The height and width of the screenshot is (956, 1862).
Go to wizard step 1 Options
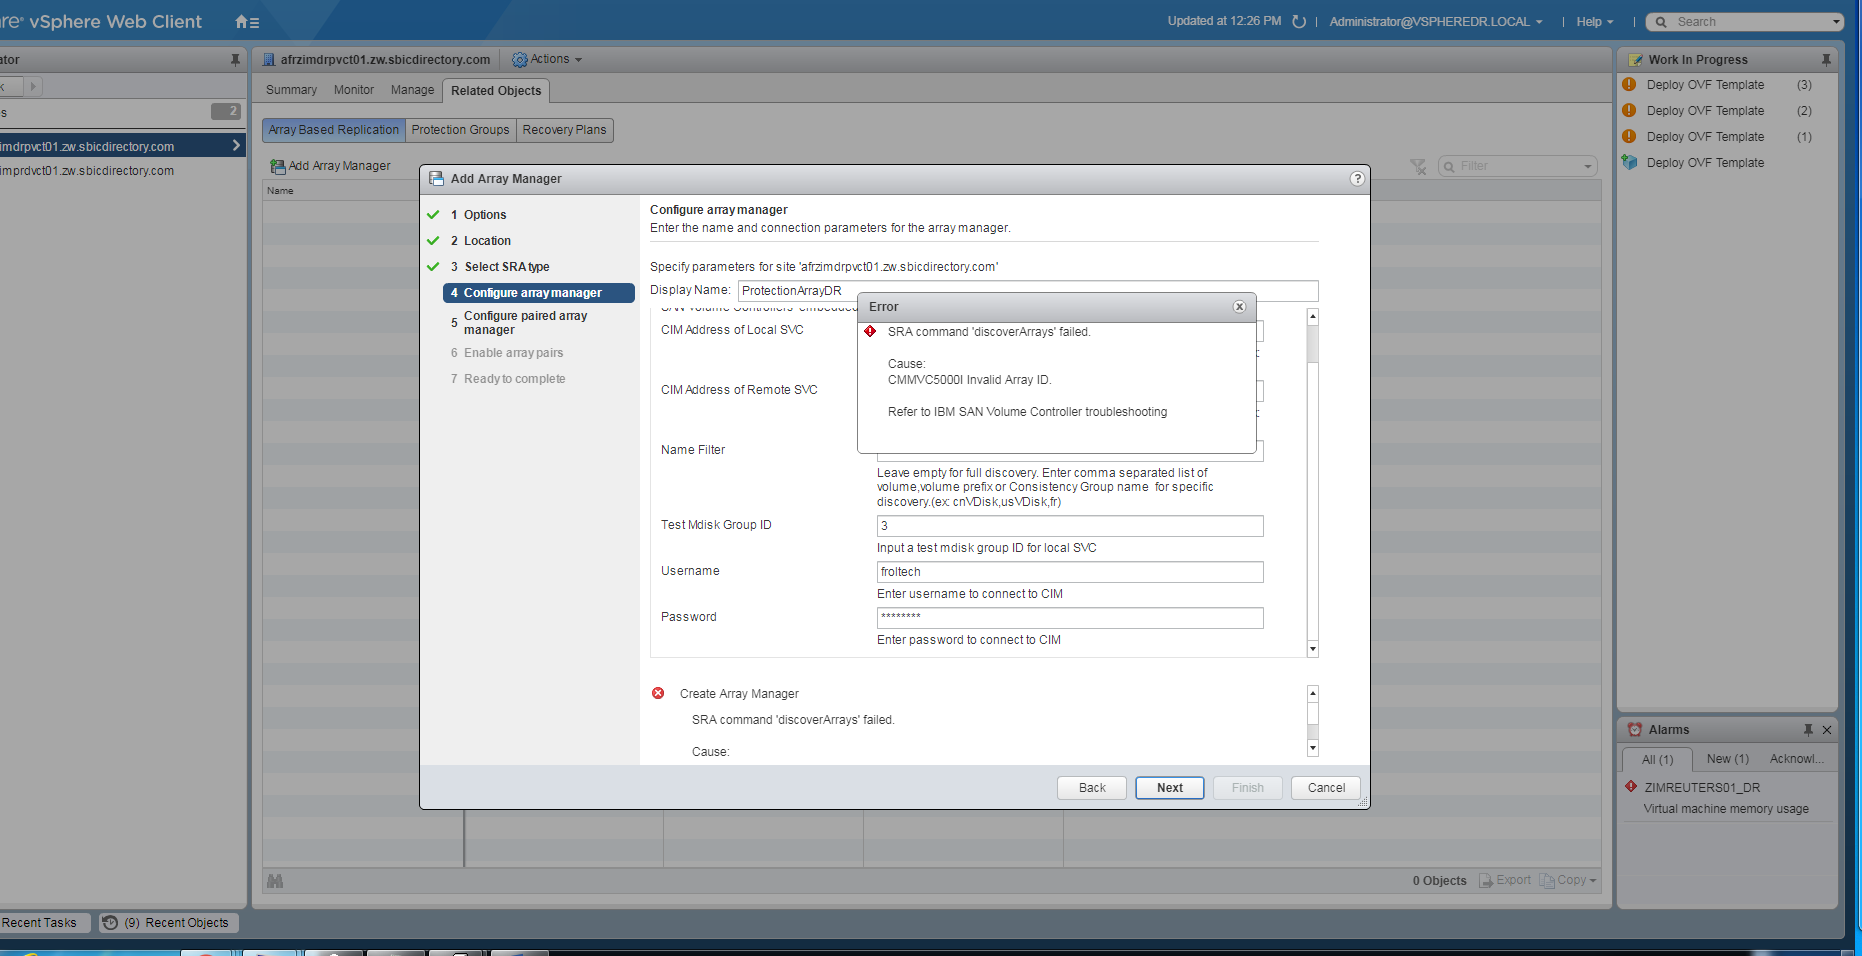coord(484,215)
